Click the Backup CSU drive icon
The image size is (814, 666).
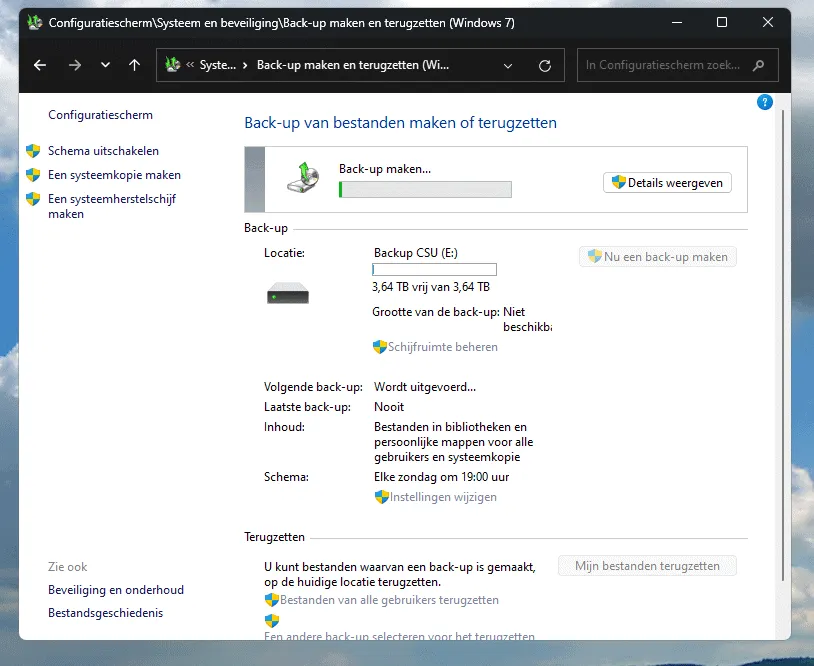point(288,294)
